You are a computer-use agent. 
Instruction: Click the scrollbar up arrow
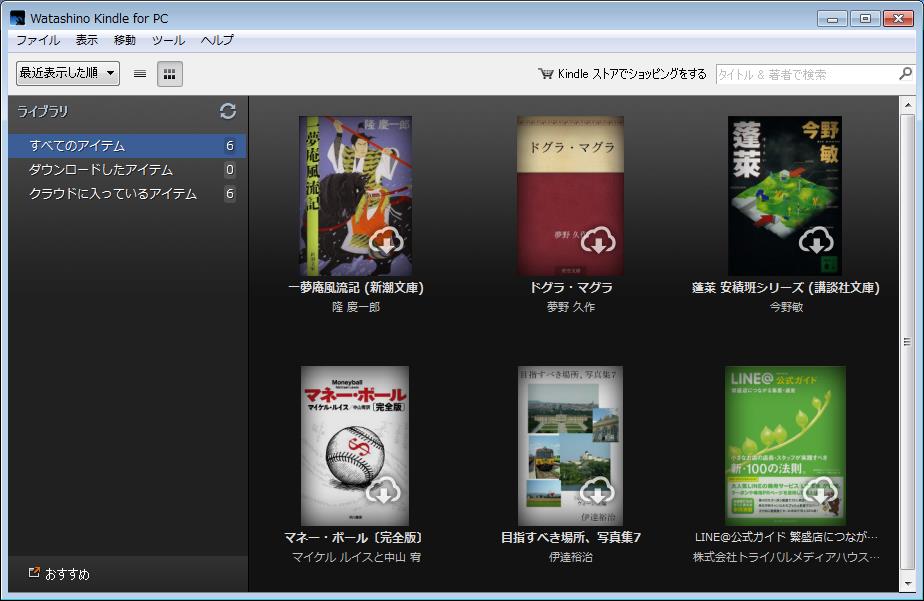pyautogui.click(x=908, y=105)
